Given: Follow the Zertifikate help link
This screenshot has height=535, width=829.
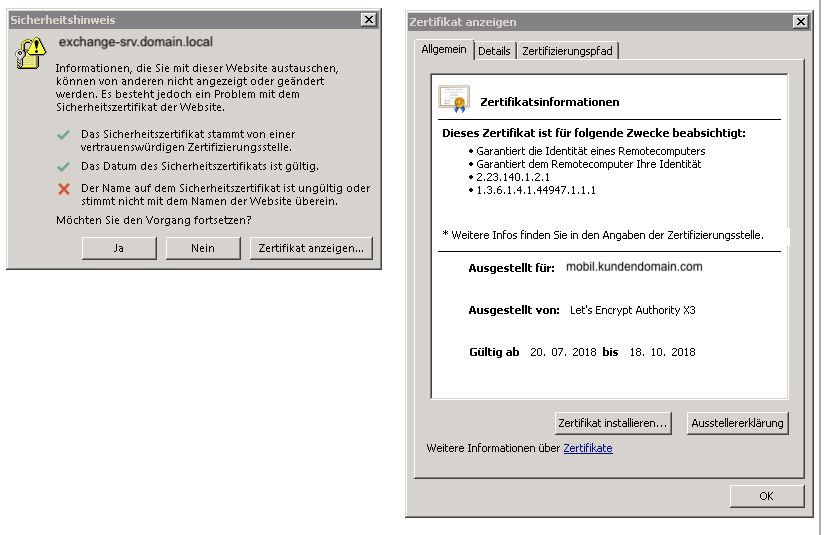Looking at the screenshot, I should (587, 448).
